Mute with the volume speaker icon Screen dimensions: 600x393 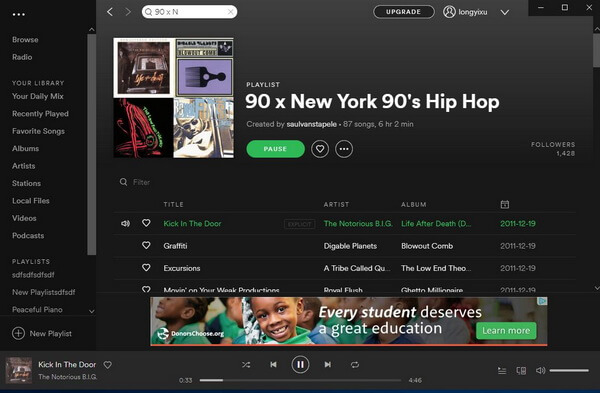coord(540,370)
